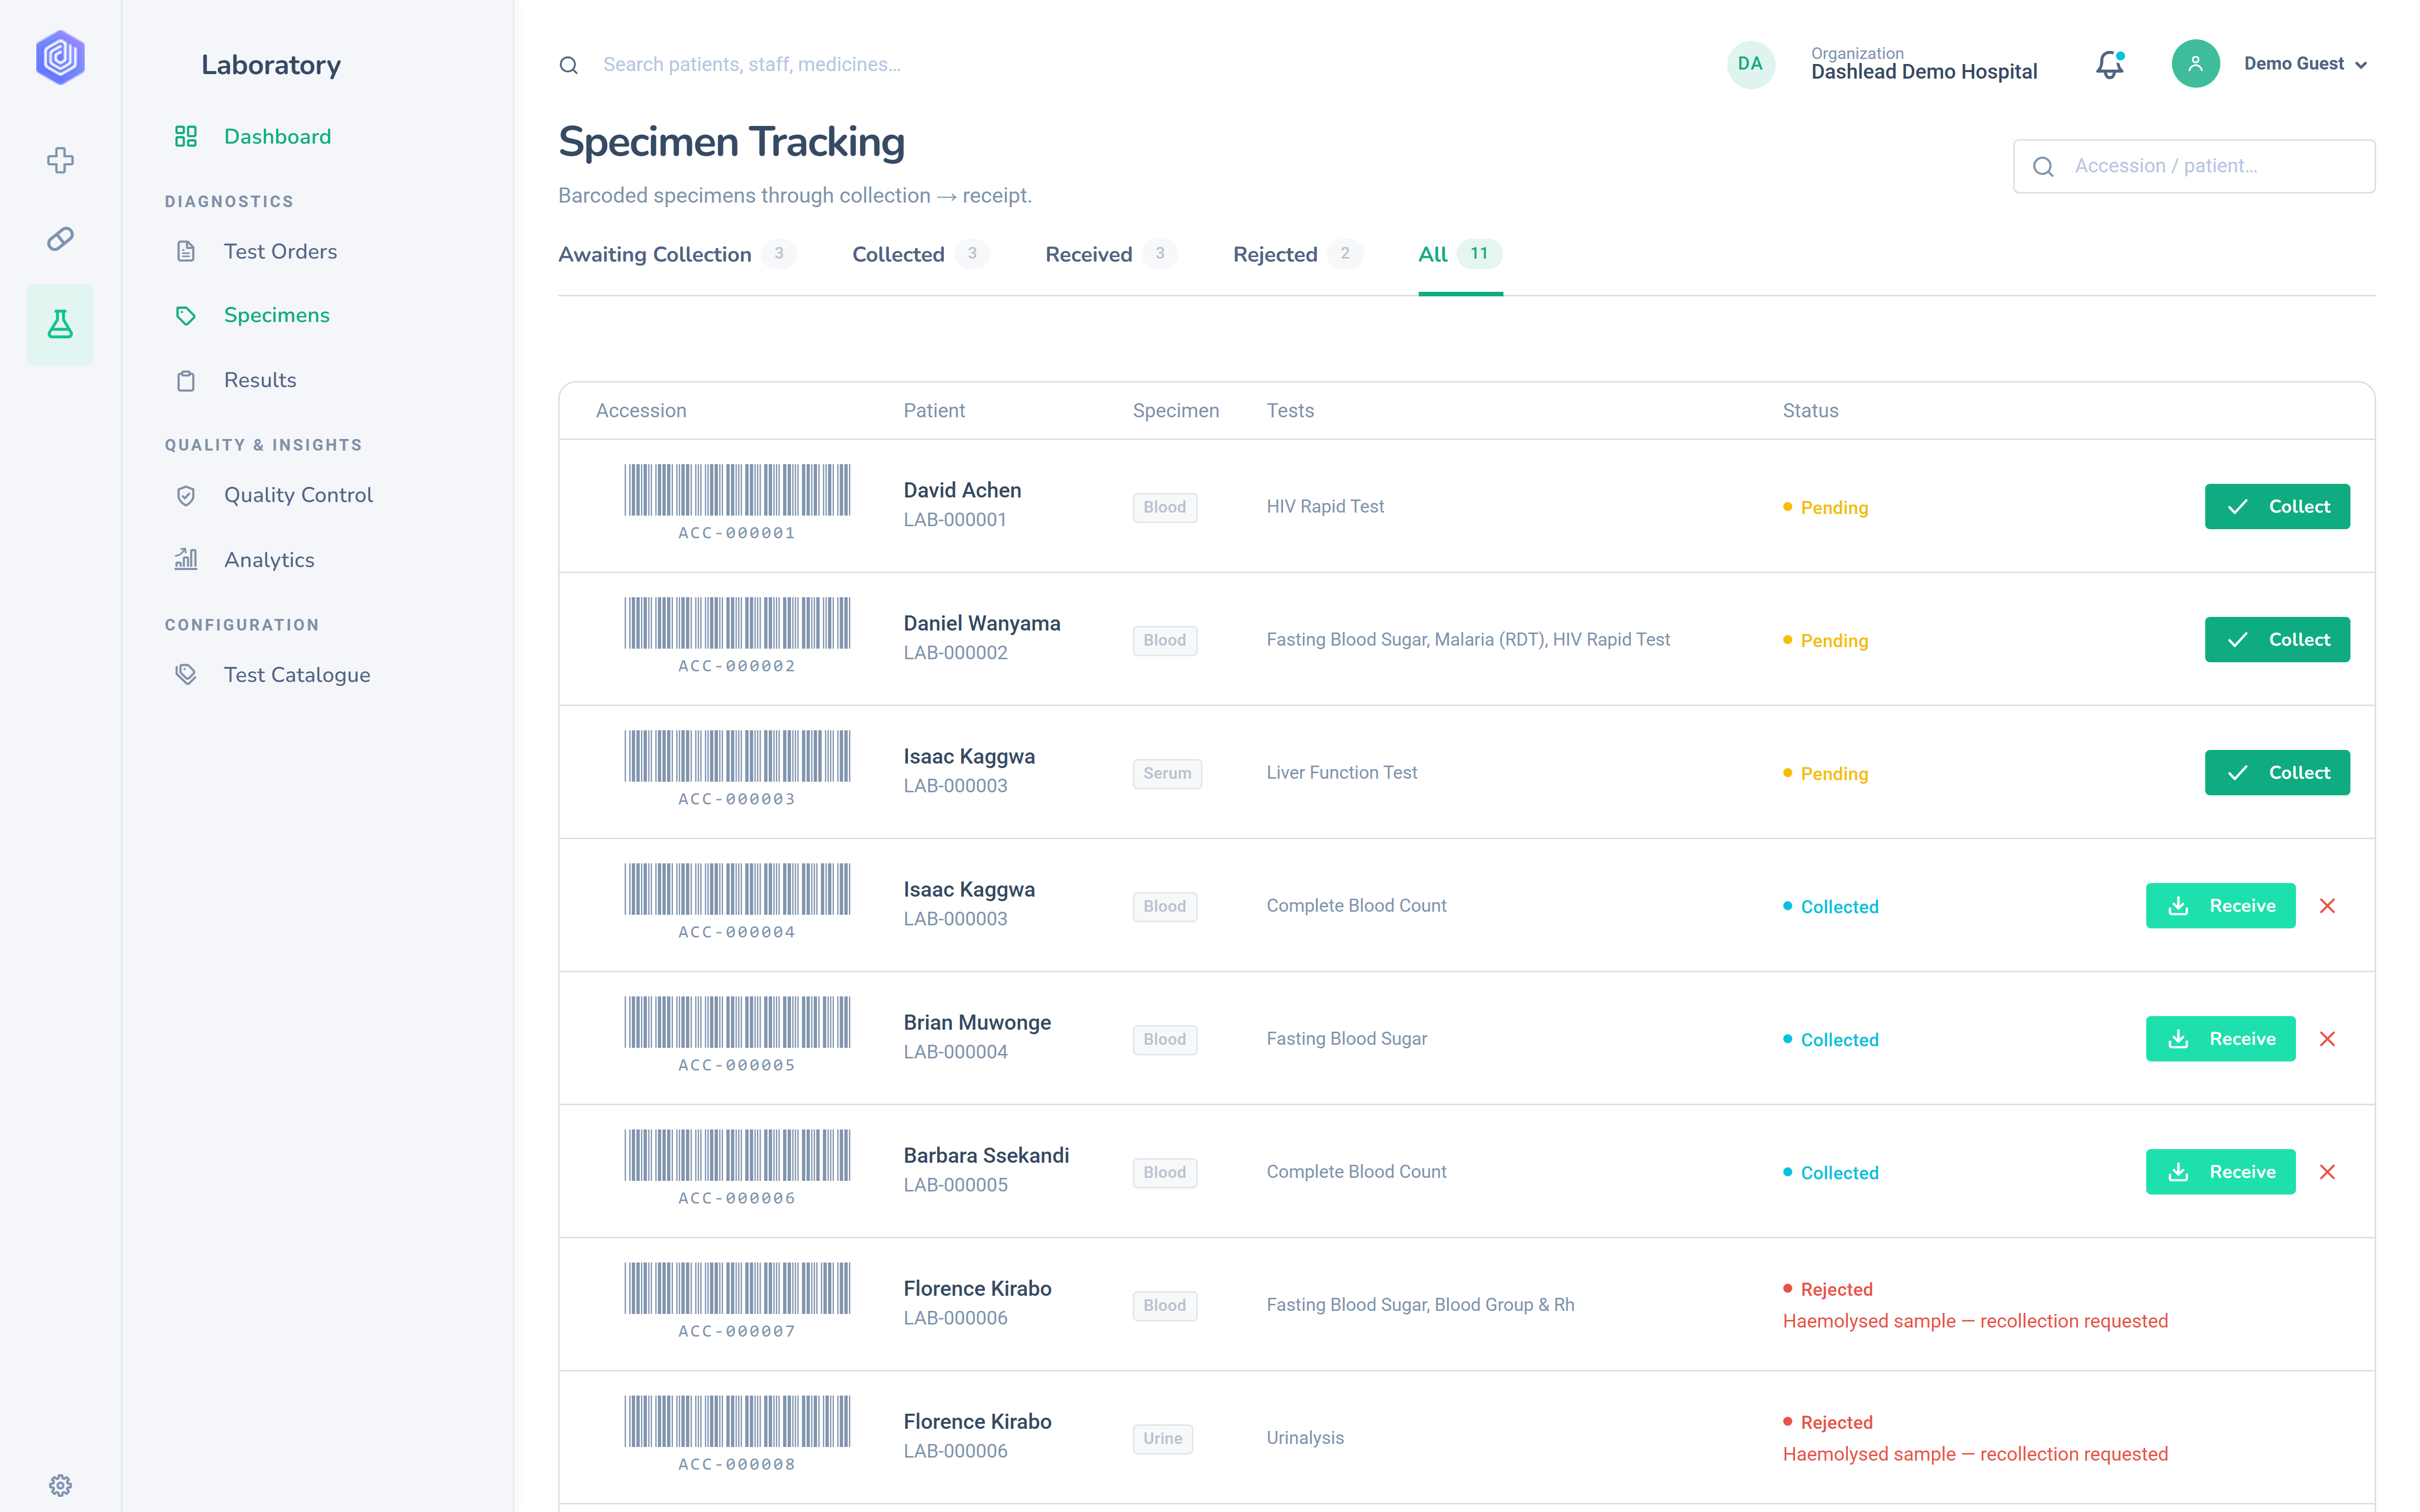Screen dimensions: 2420x1512
Task: Click the barcode for ACC-000001
Action: pos(737,490)
